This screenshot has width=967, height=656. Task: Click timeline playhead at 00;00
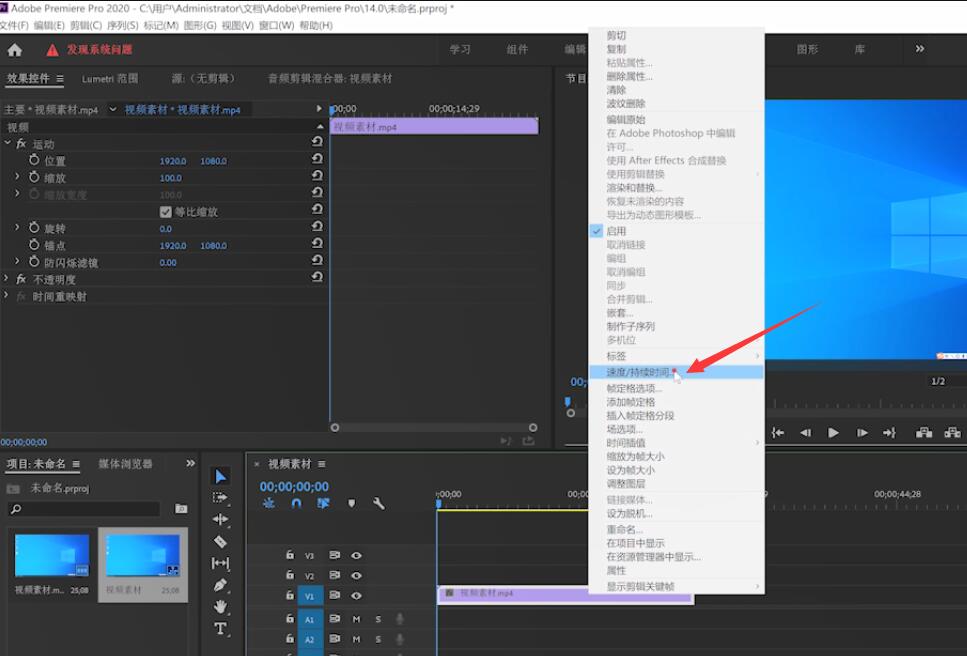pos(438,503)
